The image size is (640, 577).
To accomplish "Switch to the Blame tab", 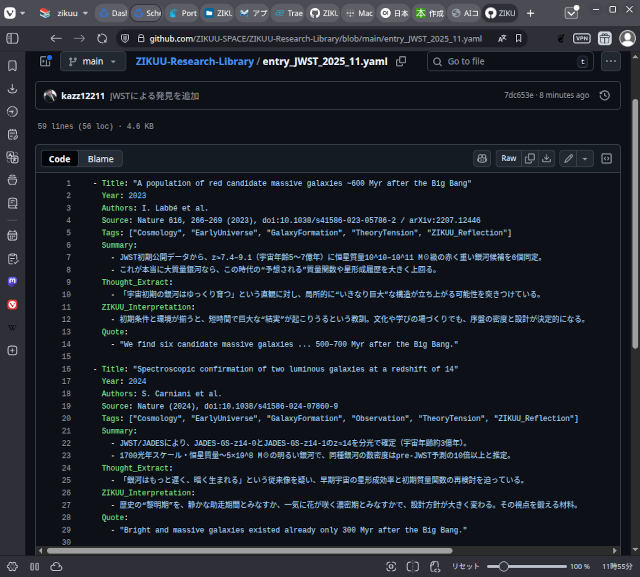I will pyautogui.click(x=100, y=159).
